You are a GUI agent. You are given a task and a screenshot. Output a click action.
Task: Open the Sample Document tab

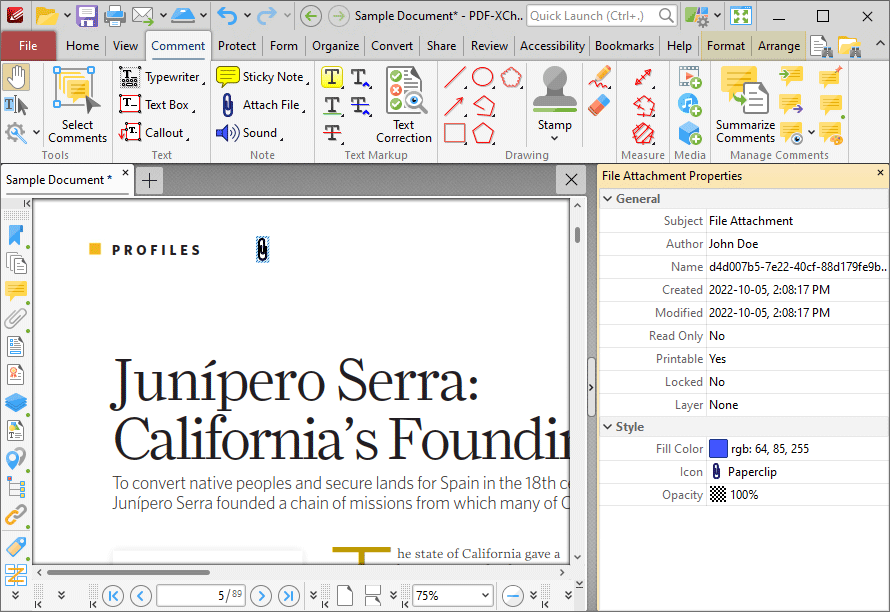pos(59,180)
